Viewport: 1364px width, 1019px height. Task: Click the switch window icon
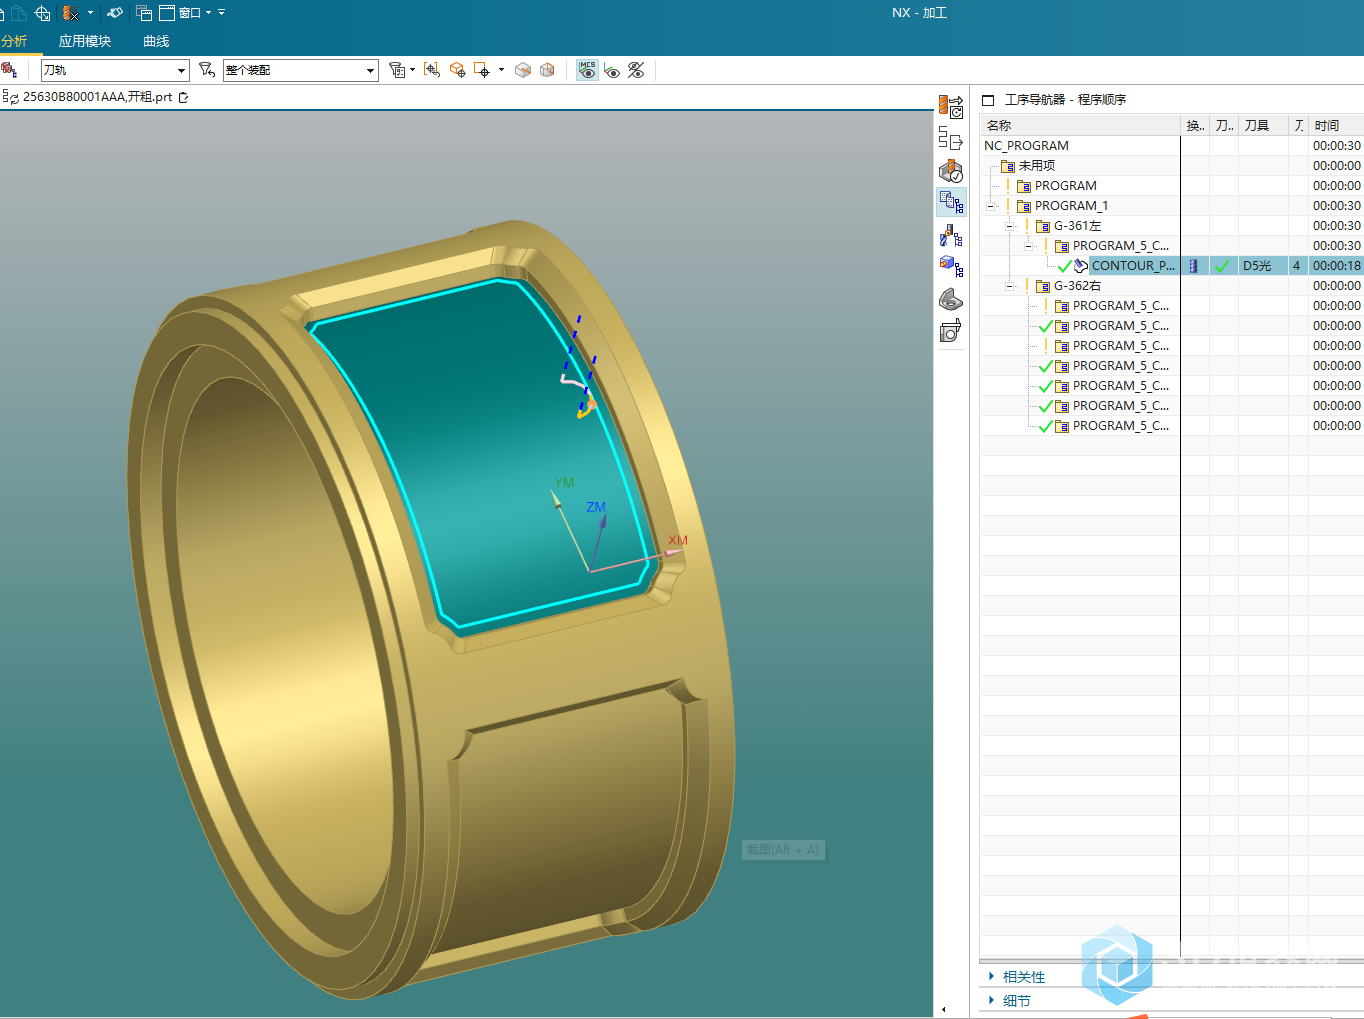(144, 13)
